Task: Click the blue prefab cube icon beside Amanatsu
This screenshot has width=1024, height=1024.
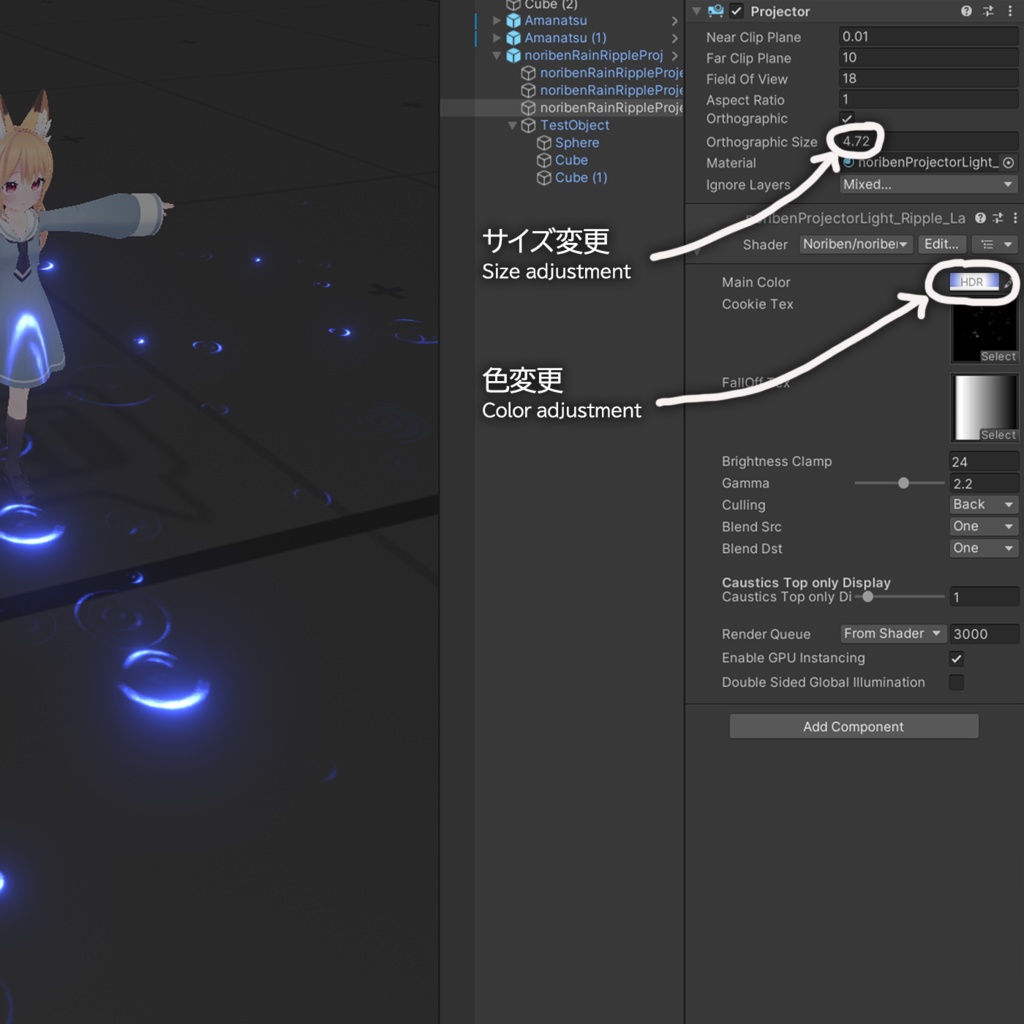Action: click(x=514, y=20)
